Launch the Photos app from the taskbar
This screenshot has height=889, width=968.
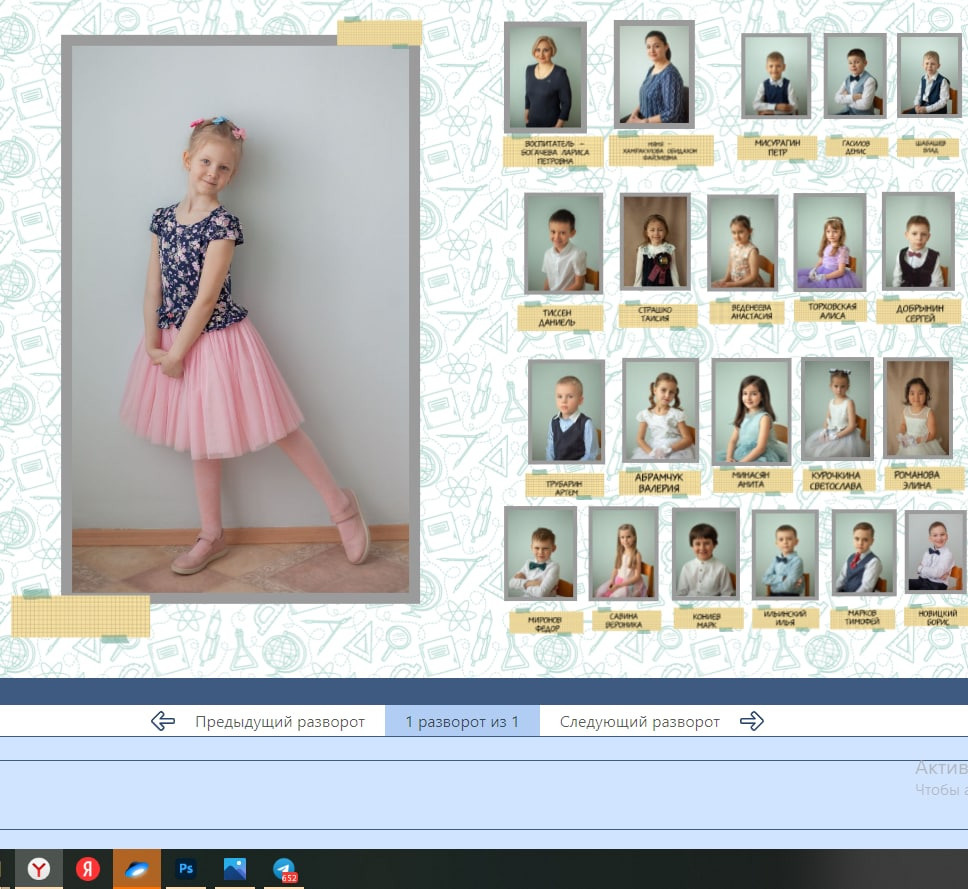click(x=235, y=869)
